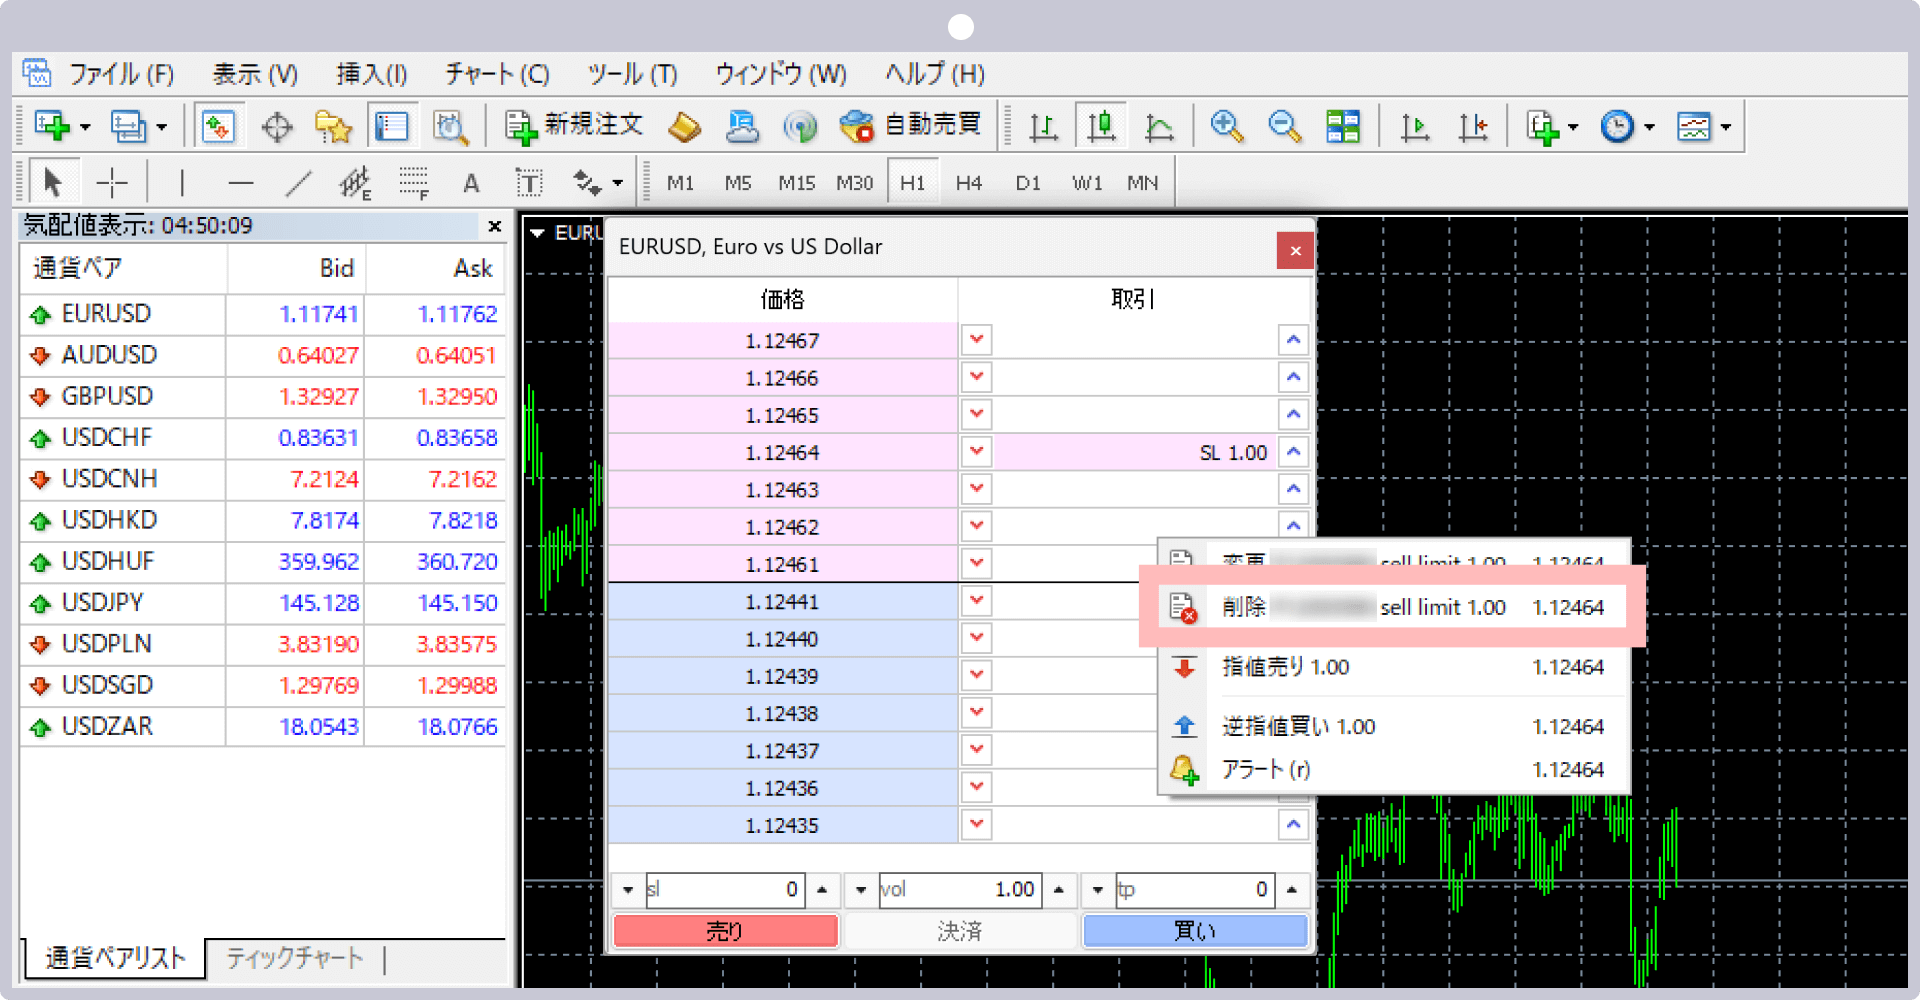Select the Crosshair cursor tool
The width and height of the screenshot is (1920, 1000).
click(x=112, y=183)
